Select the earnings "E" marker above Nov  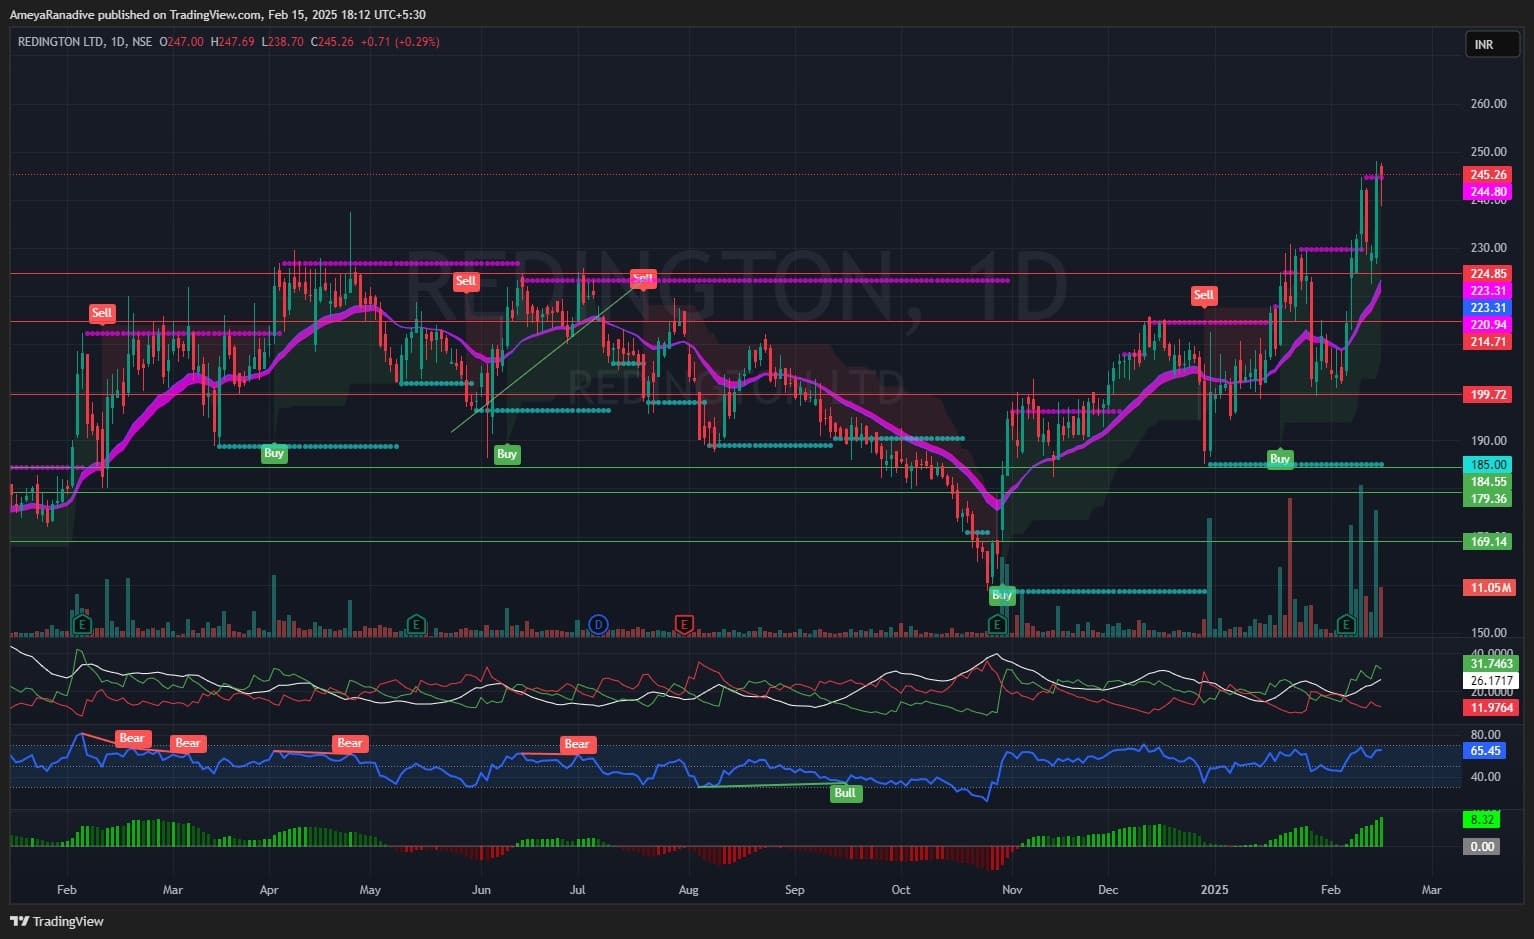(x=997, y=625)
